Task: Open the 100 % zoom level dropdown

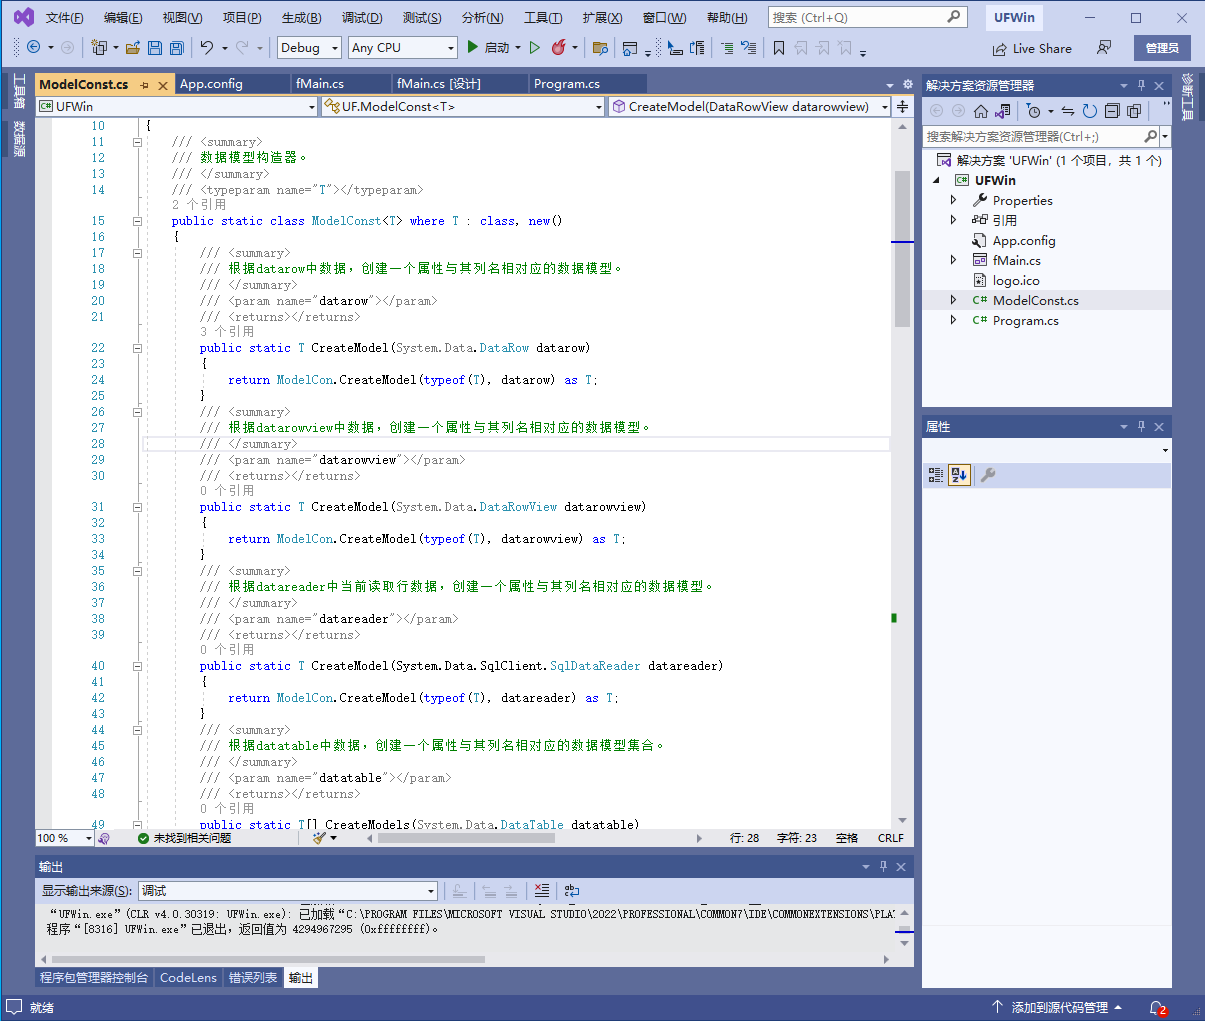Action: tap(65, 838)
